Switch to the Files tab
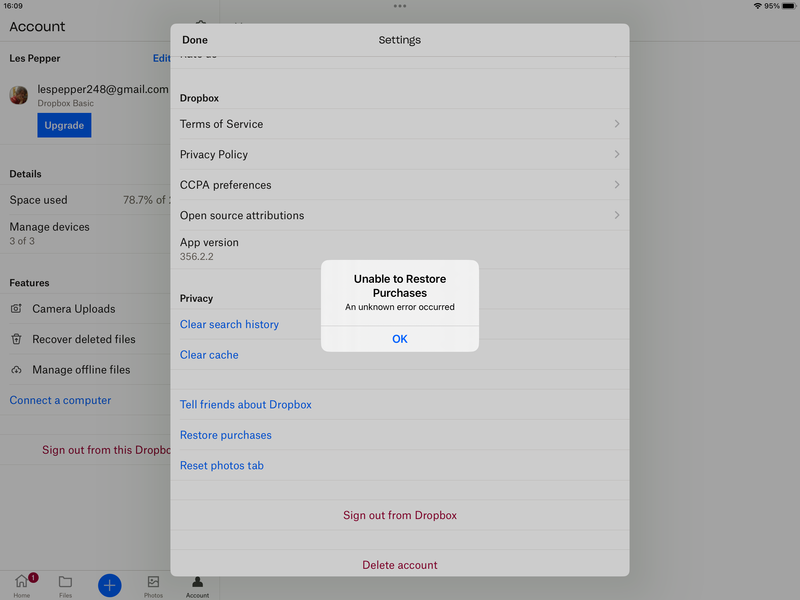Image resolution: width=800 pixels, height=600 pixels. [65, 586]
